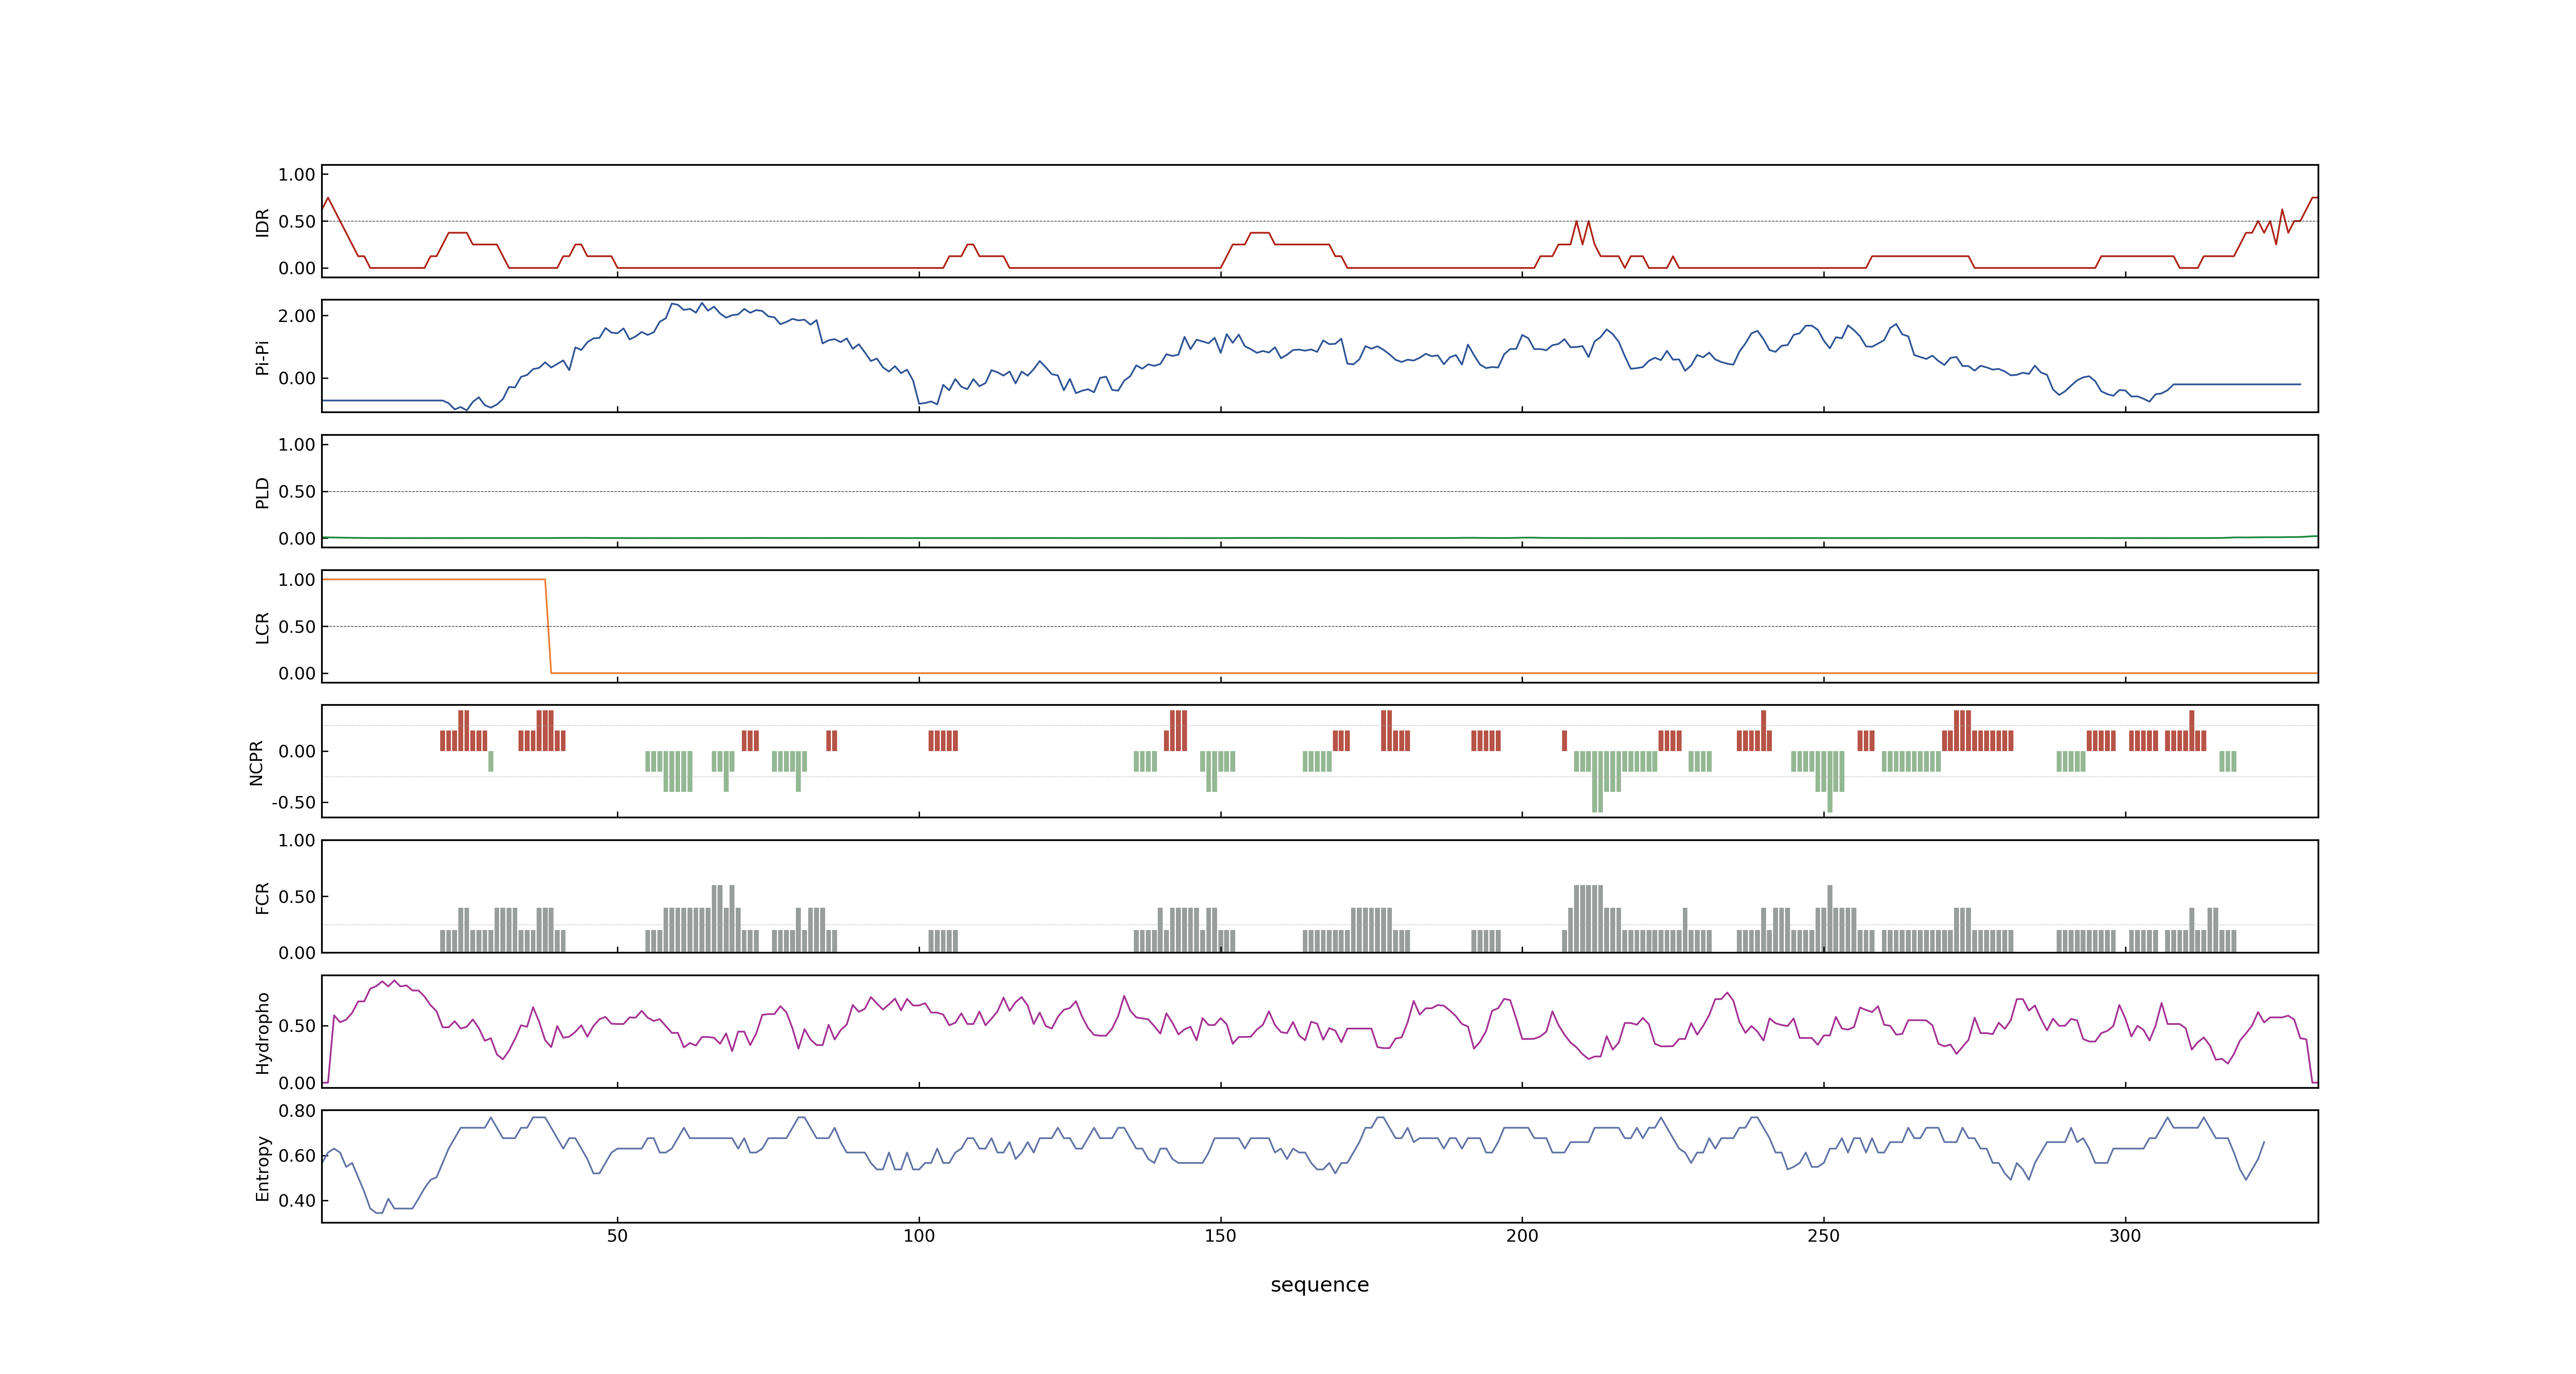Click the FCR axis label
The width and height of the screenshot is (2576, 1374).
click(262, 898)
